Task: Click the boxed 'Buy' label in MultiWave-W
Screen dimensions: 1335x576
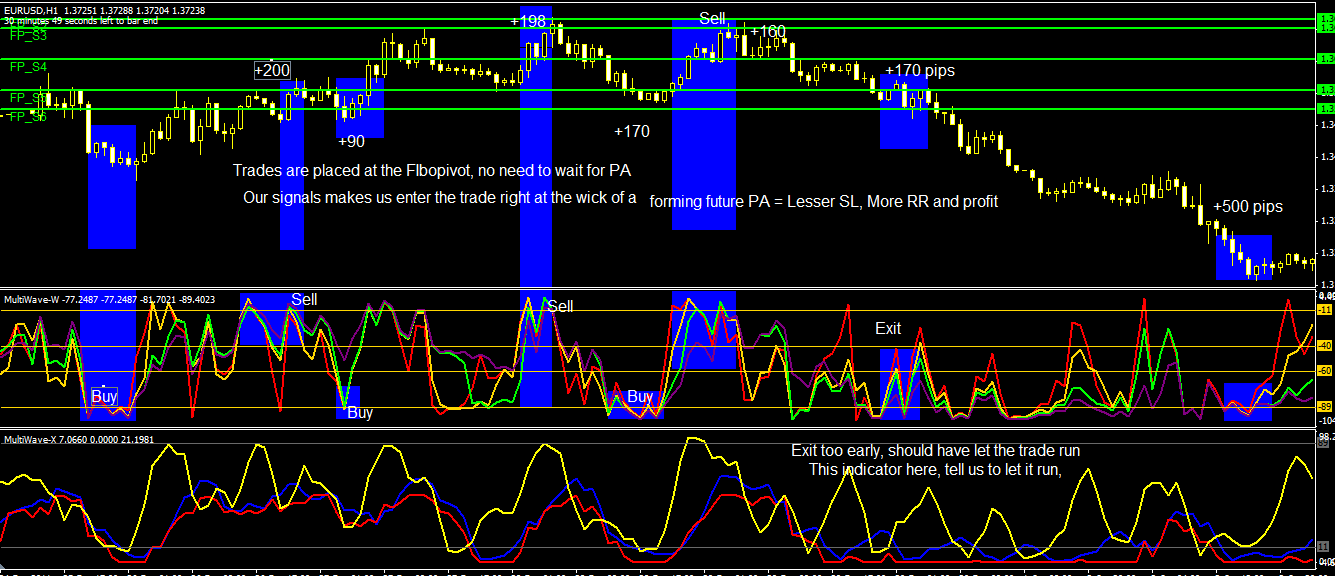Action: [x=104, y=396]
